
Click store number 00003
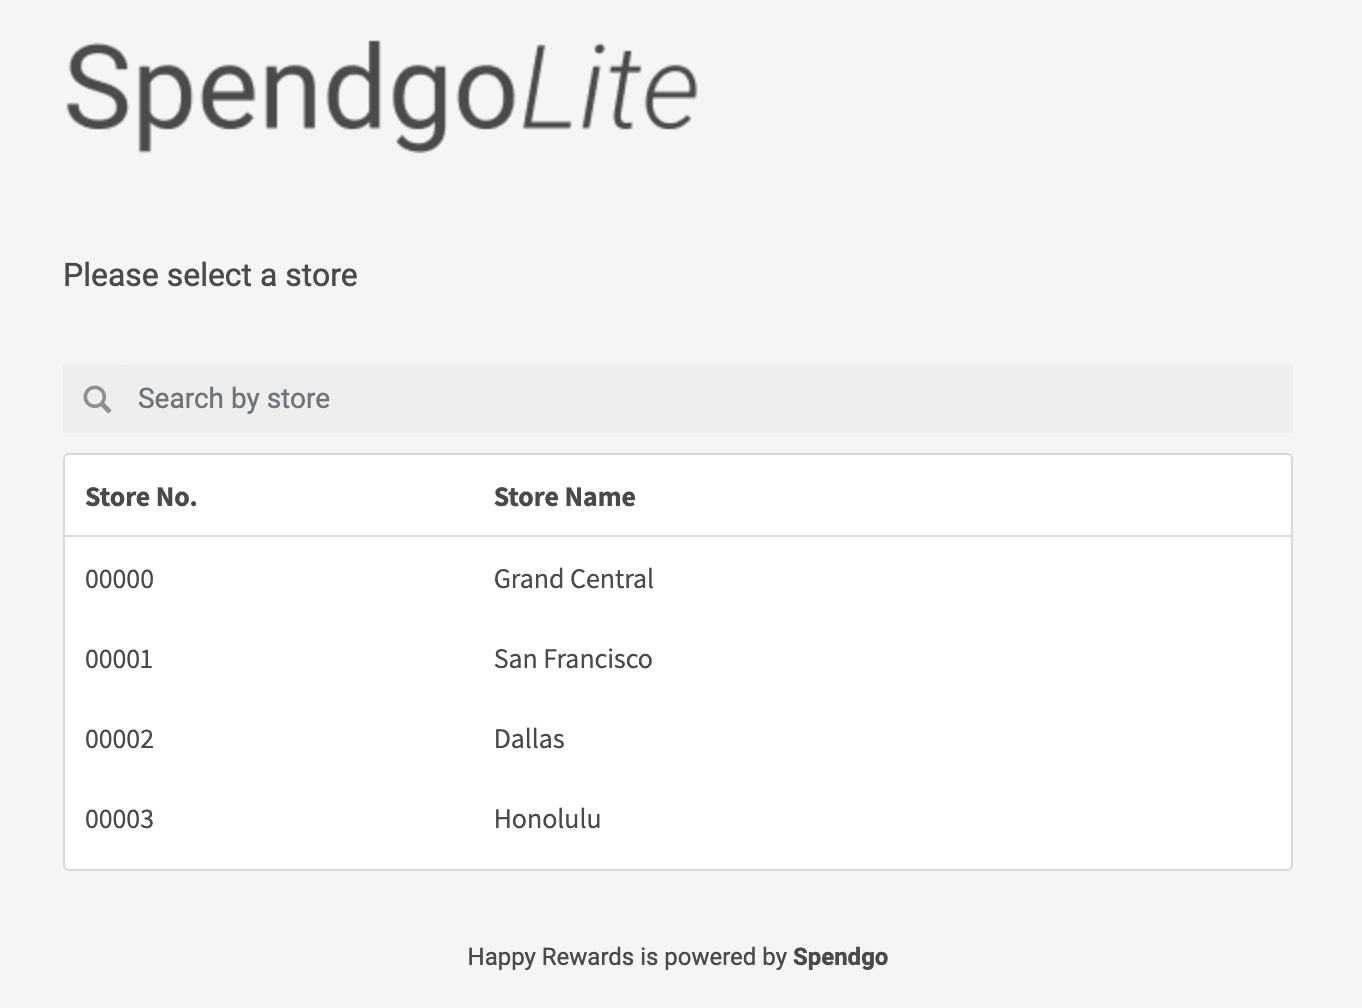[119, 819]
